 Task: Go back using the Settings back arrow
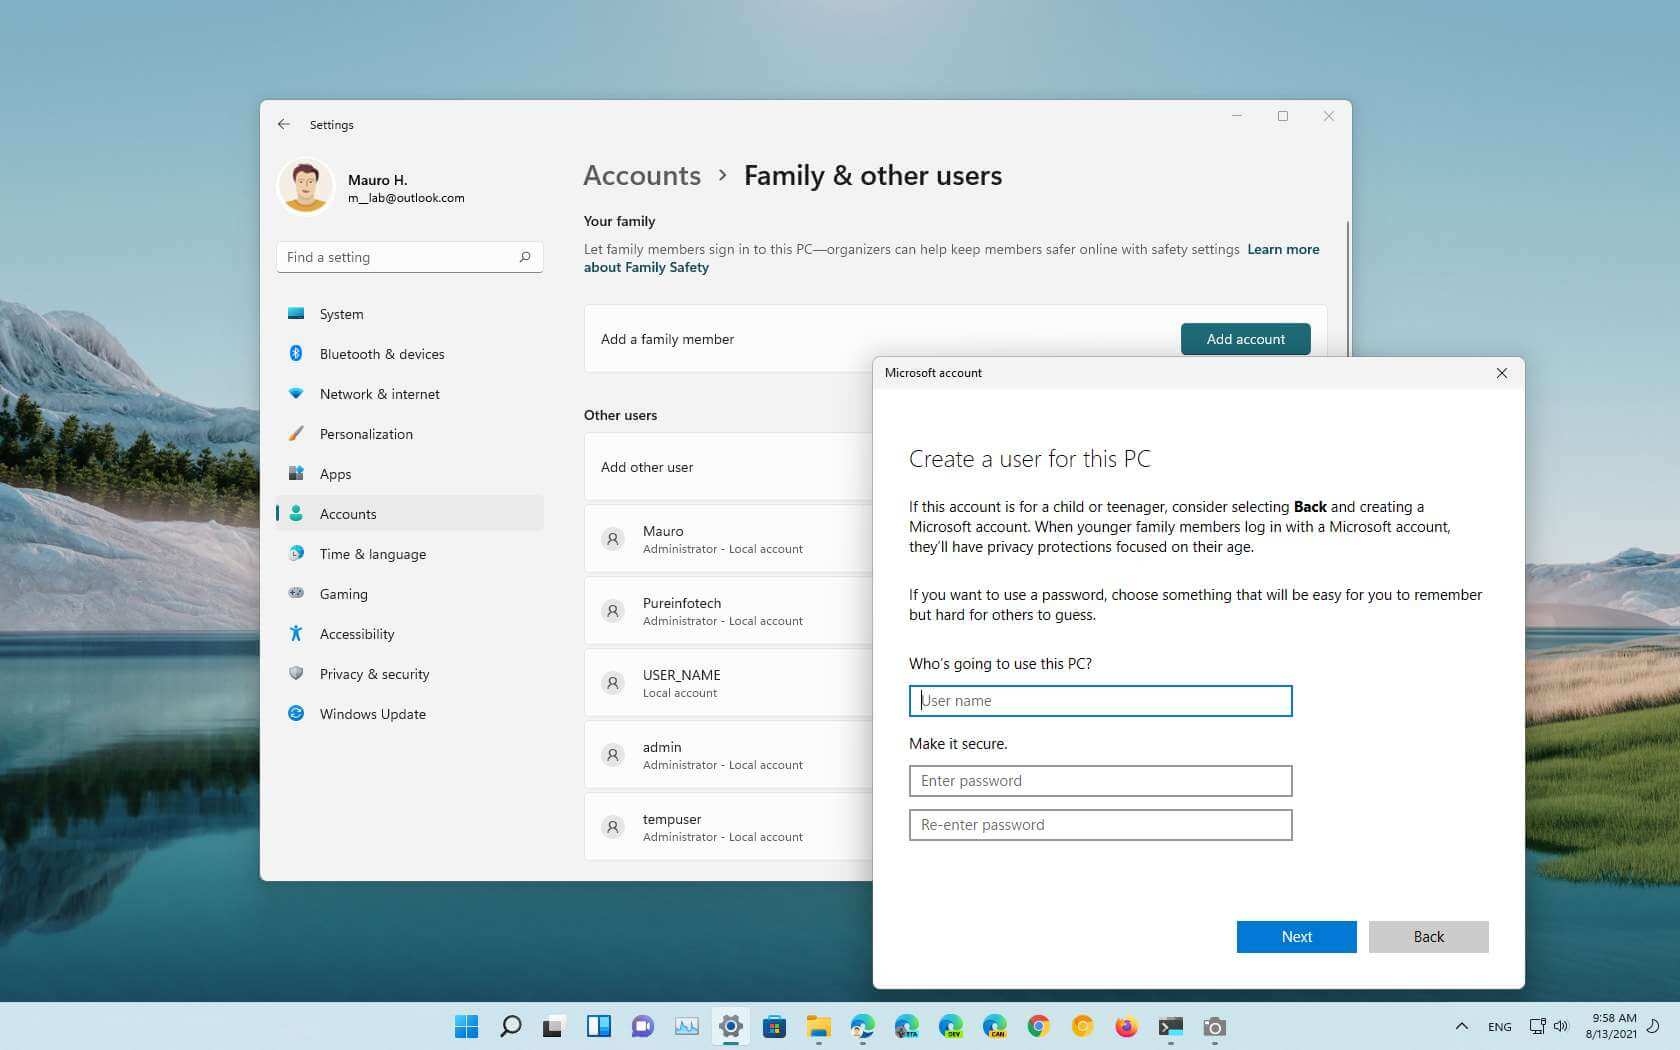coord(284,124)
